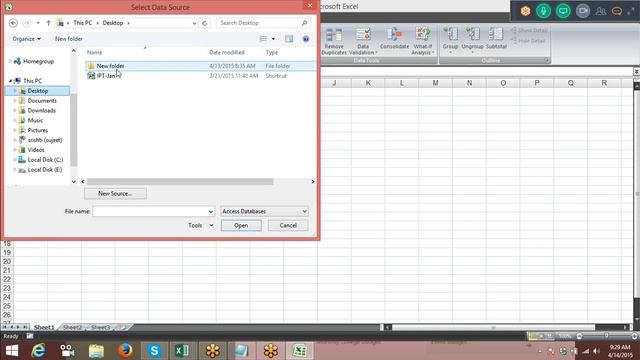Open the Organize dropdown menu
640x360 pixels.
pyautogui.click(x=27, y=39)
